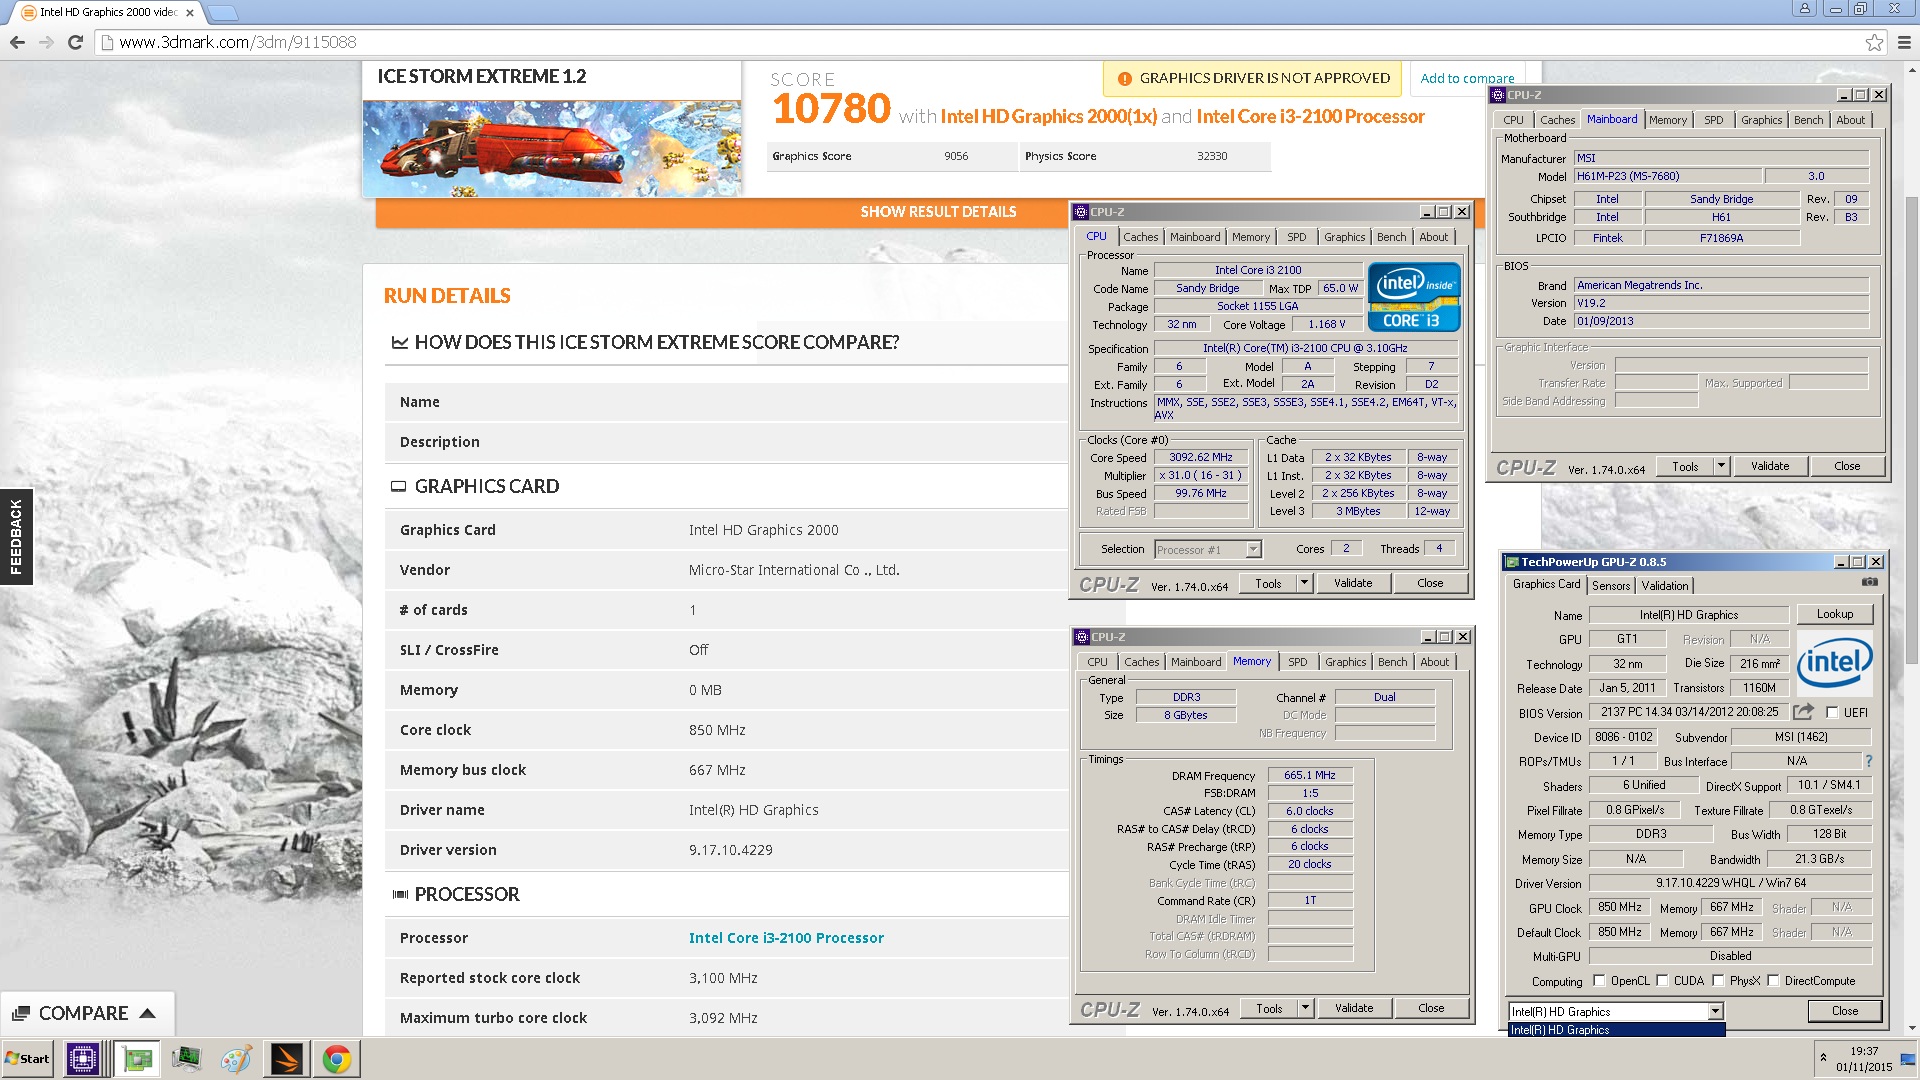Open SPD tab in CPU-Z Memory window
1920x1080 pixels.
pos(1297,662)
